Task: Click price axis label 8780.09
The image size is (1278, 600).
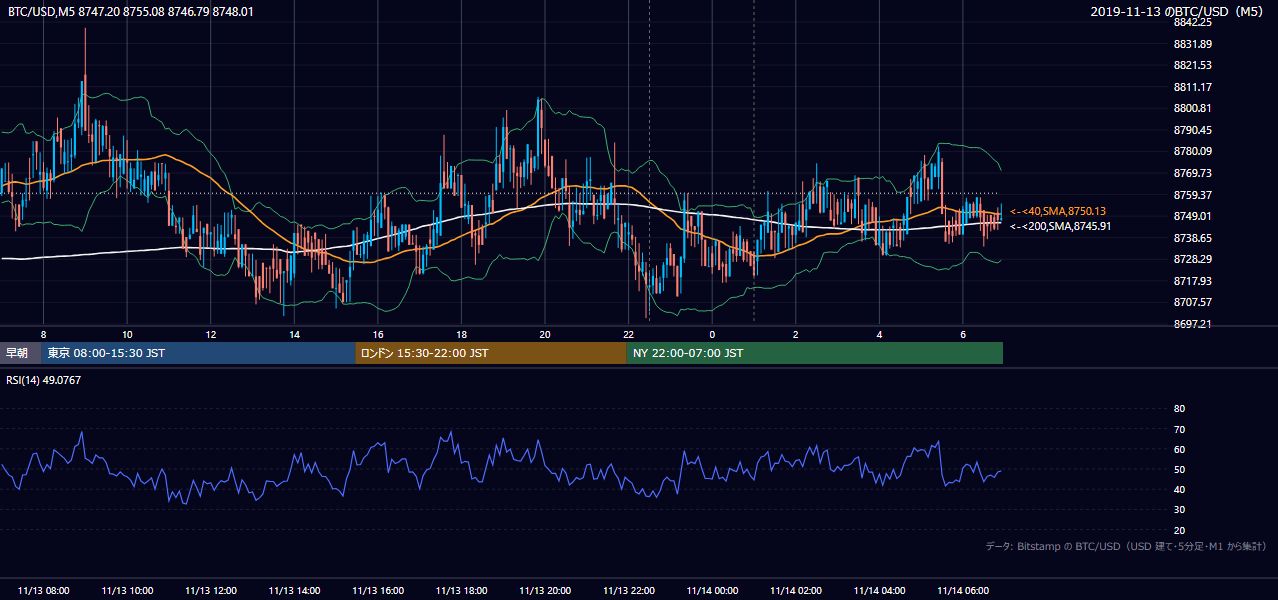Action: point(1192,151)
